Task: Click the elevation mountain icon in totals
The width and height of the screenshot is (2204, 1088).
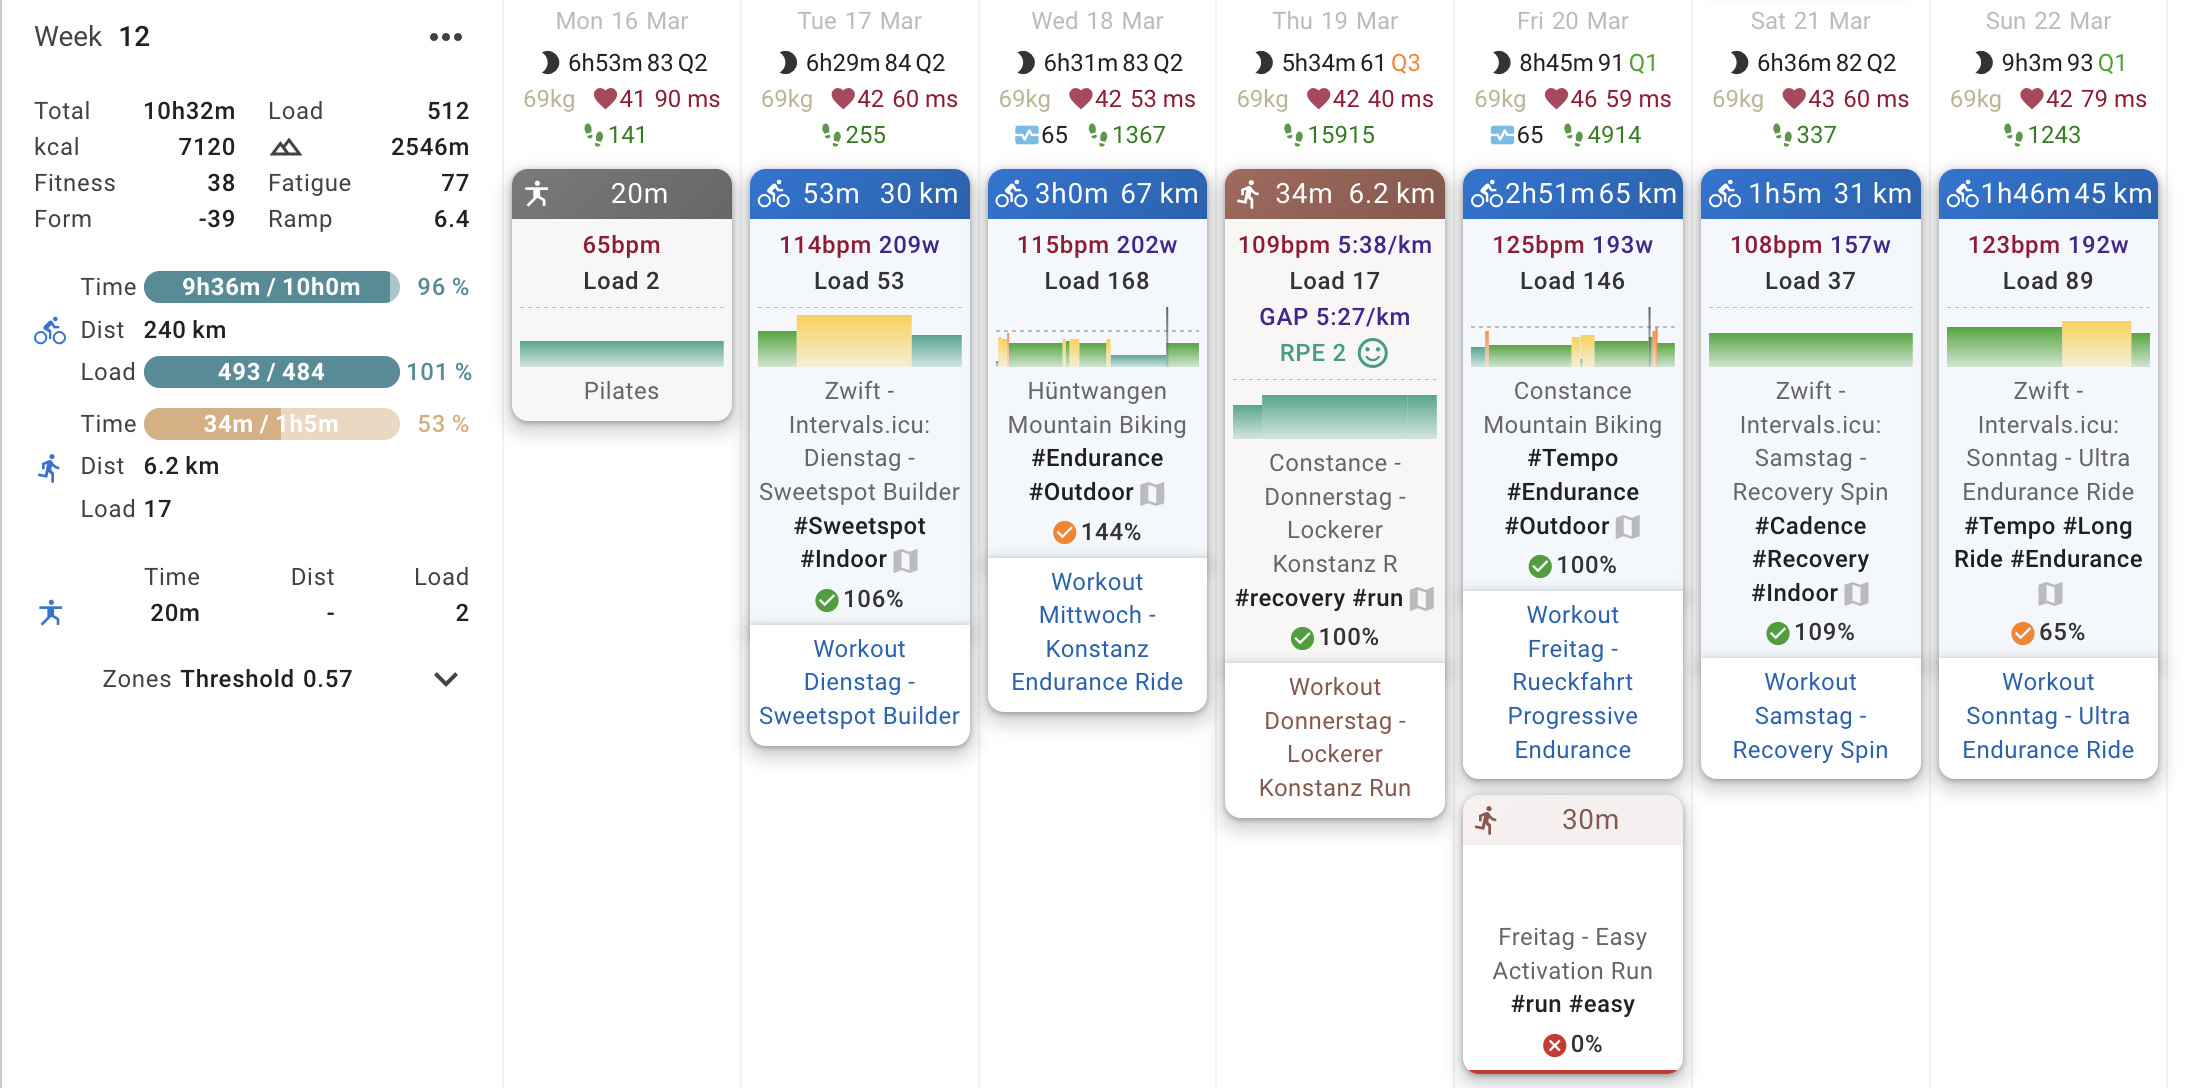Action: pos(285,148)
